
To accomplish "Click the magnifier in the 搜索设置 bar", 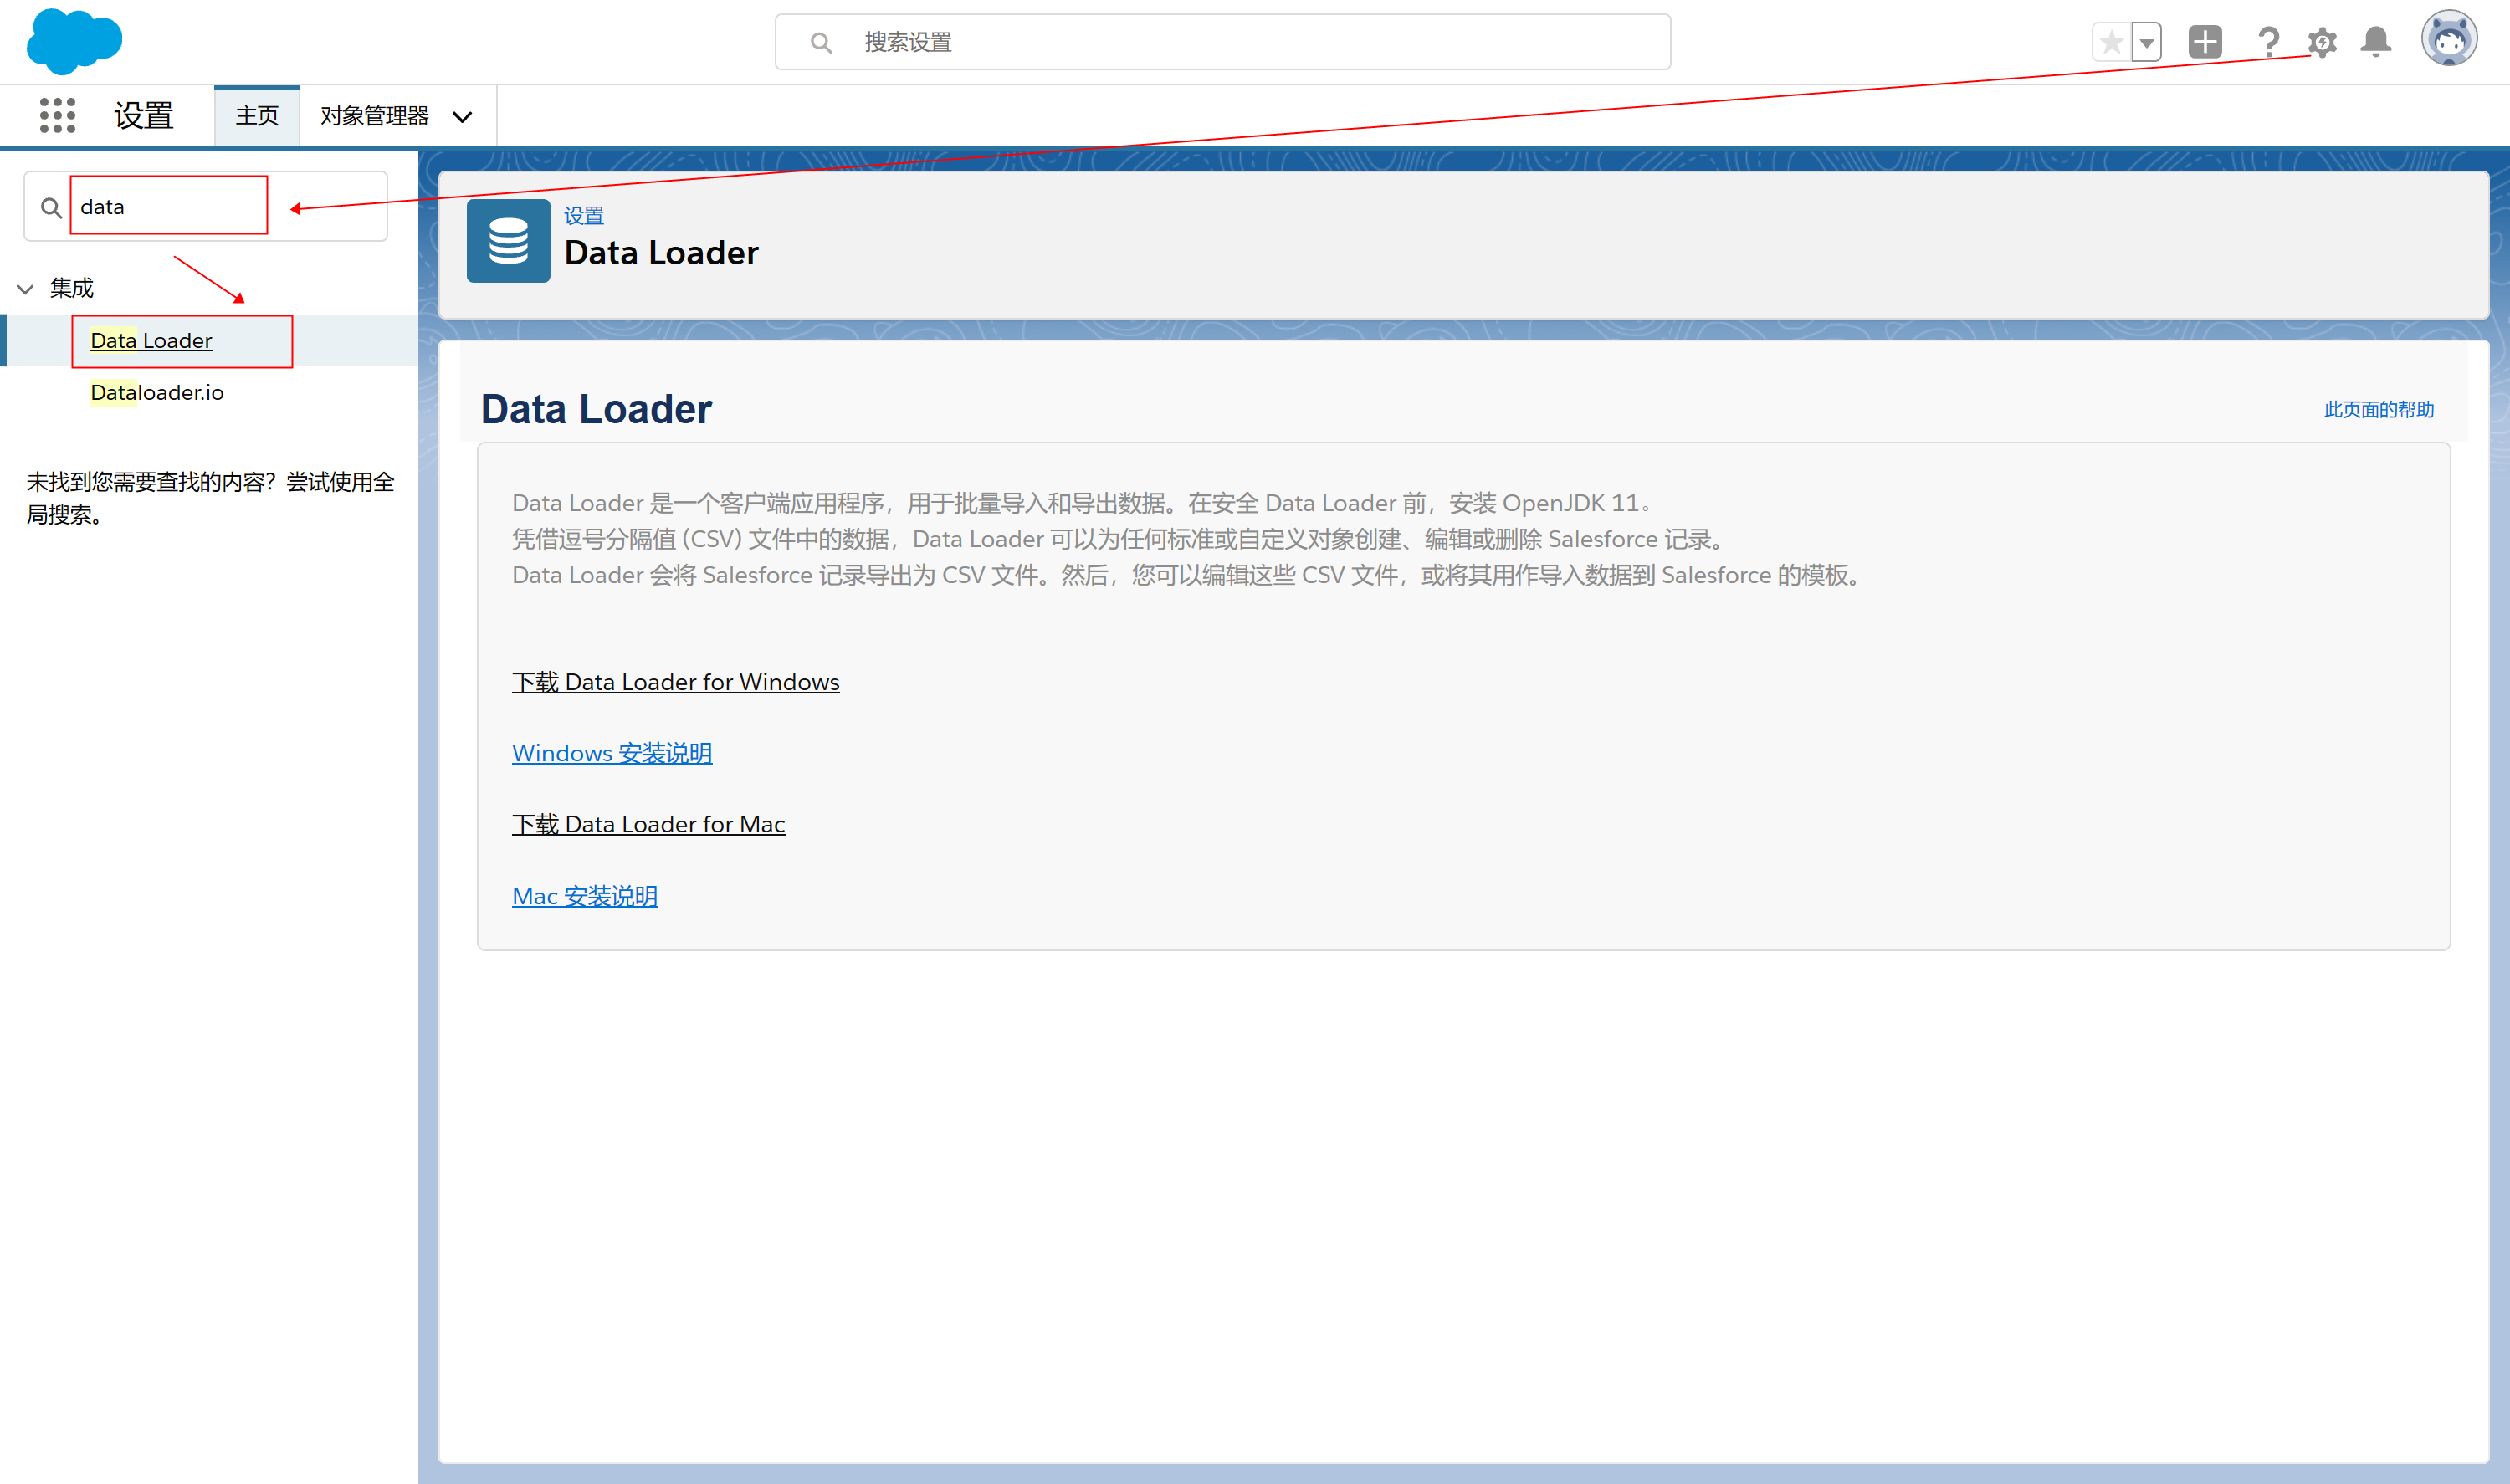I will click(822, 42).
